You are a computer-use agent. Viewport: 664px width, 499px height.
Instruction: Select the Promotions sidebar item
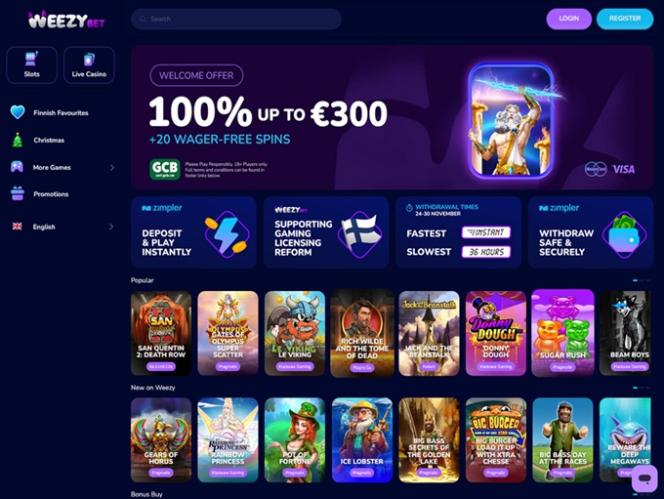pyautogui.click(x=62, y=194)
